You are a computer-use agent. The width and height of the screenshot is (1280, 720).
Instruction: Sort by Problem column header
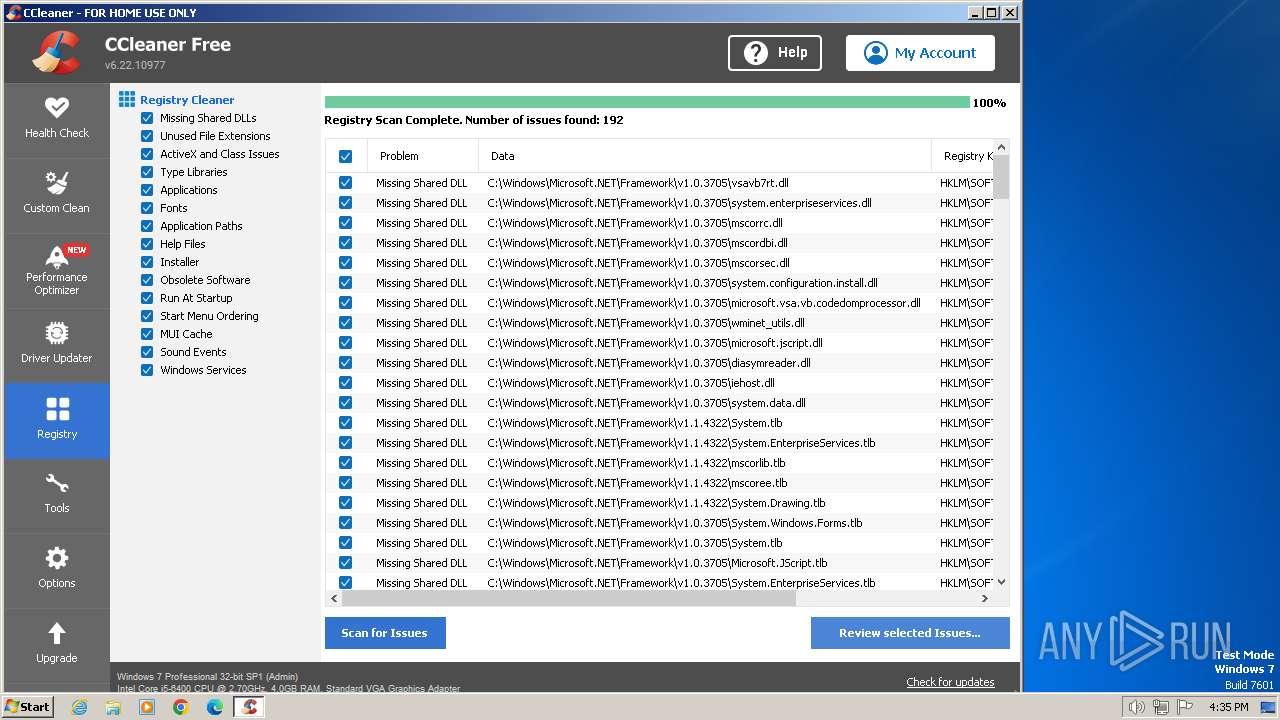423,156
